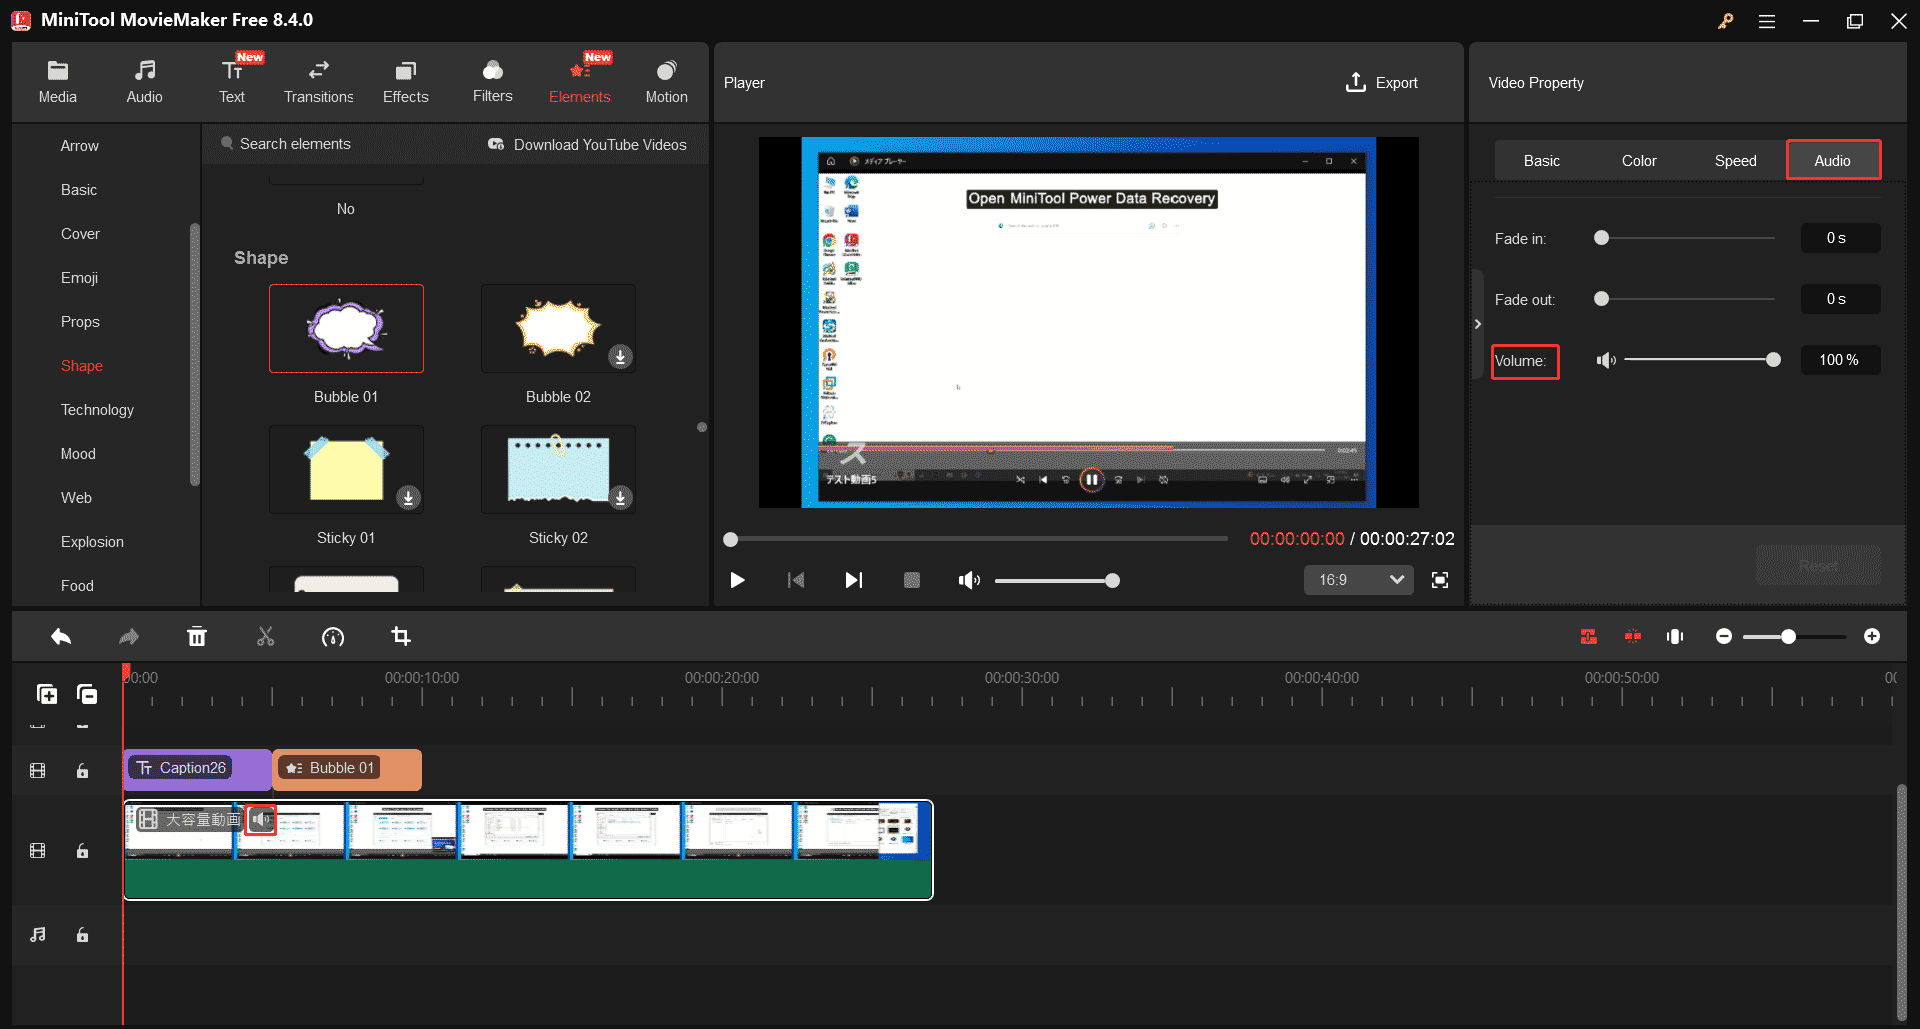
Task: Open the speed control on the timeline toolbar
Action: point(333,636)
